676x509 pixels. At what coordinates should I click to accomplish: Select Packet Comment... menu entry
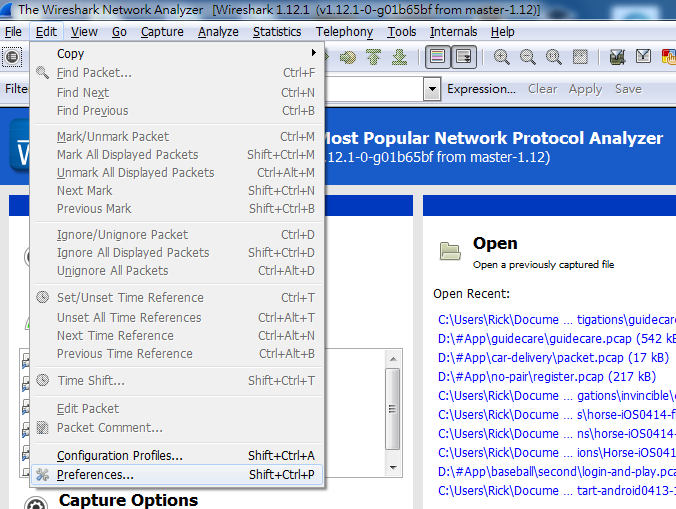coord(177,428)
